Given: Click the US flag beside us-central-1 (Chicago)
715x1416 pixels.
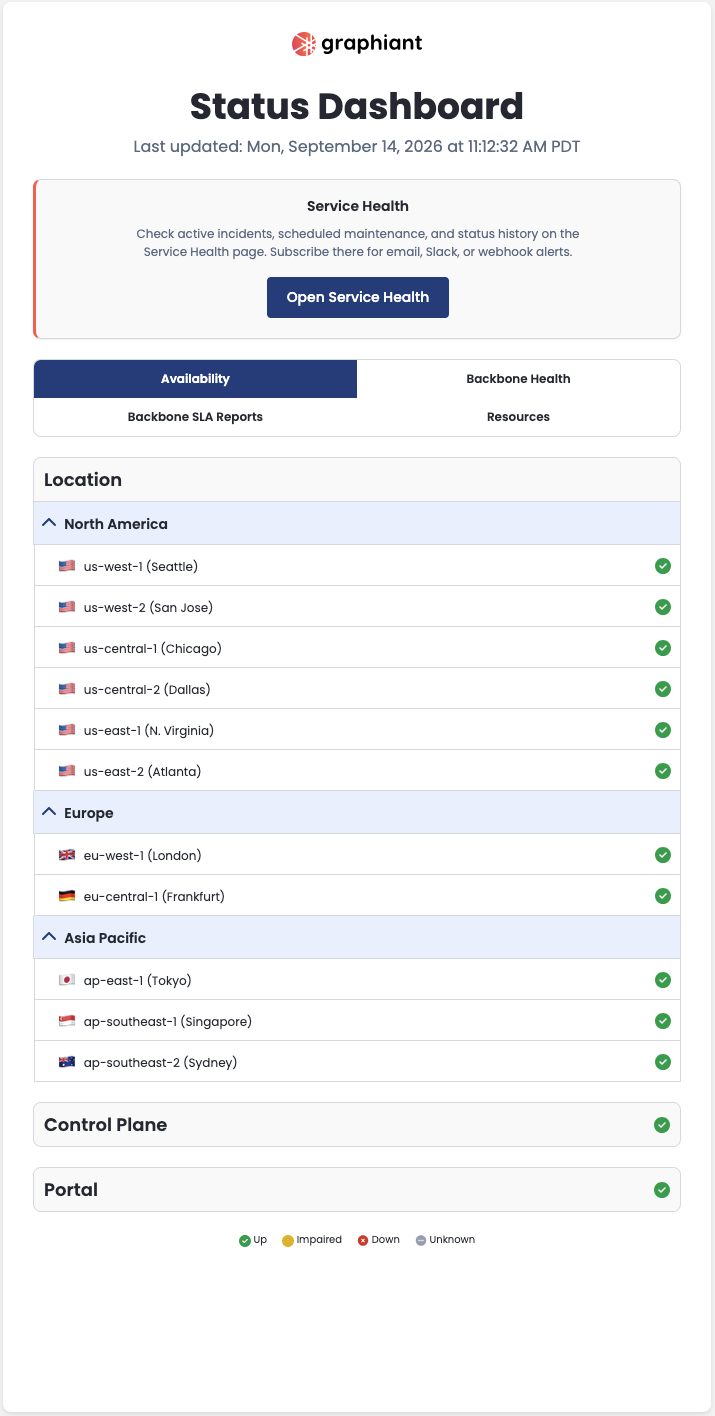Looking at the screenshot, I should click(67, 648).
